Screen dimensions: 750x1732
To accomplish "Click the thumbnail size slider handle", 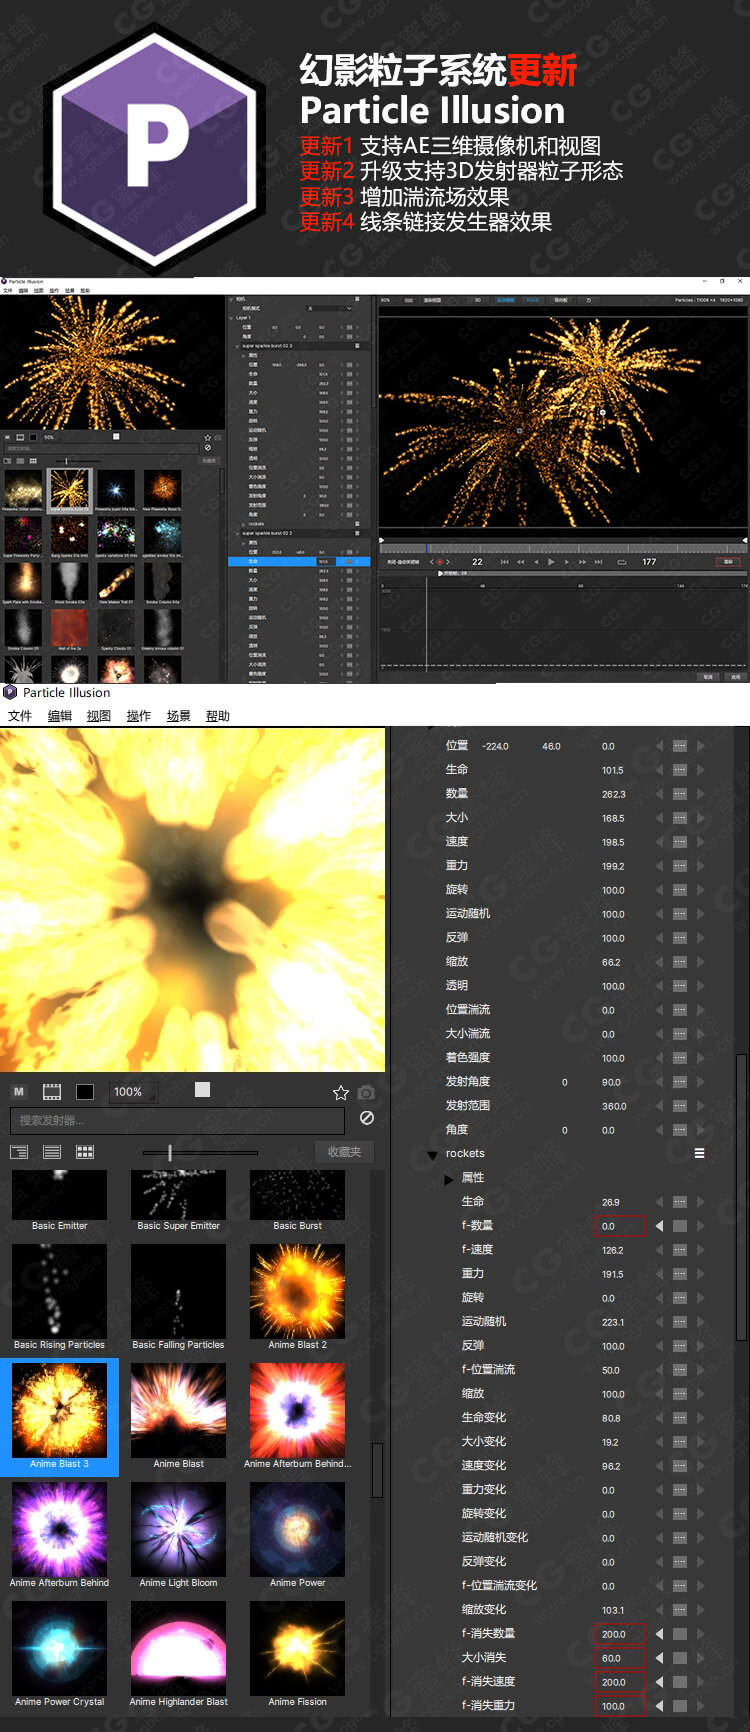I will tap(170, 1153).
